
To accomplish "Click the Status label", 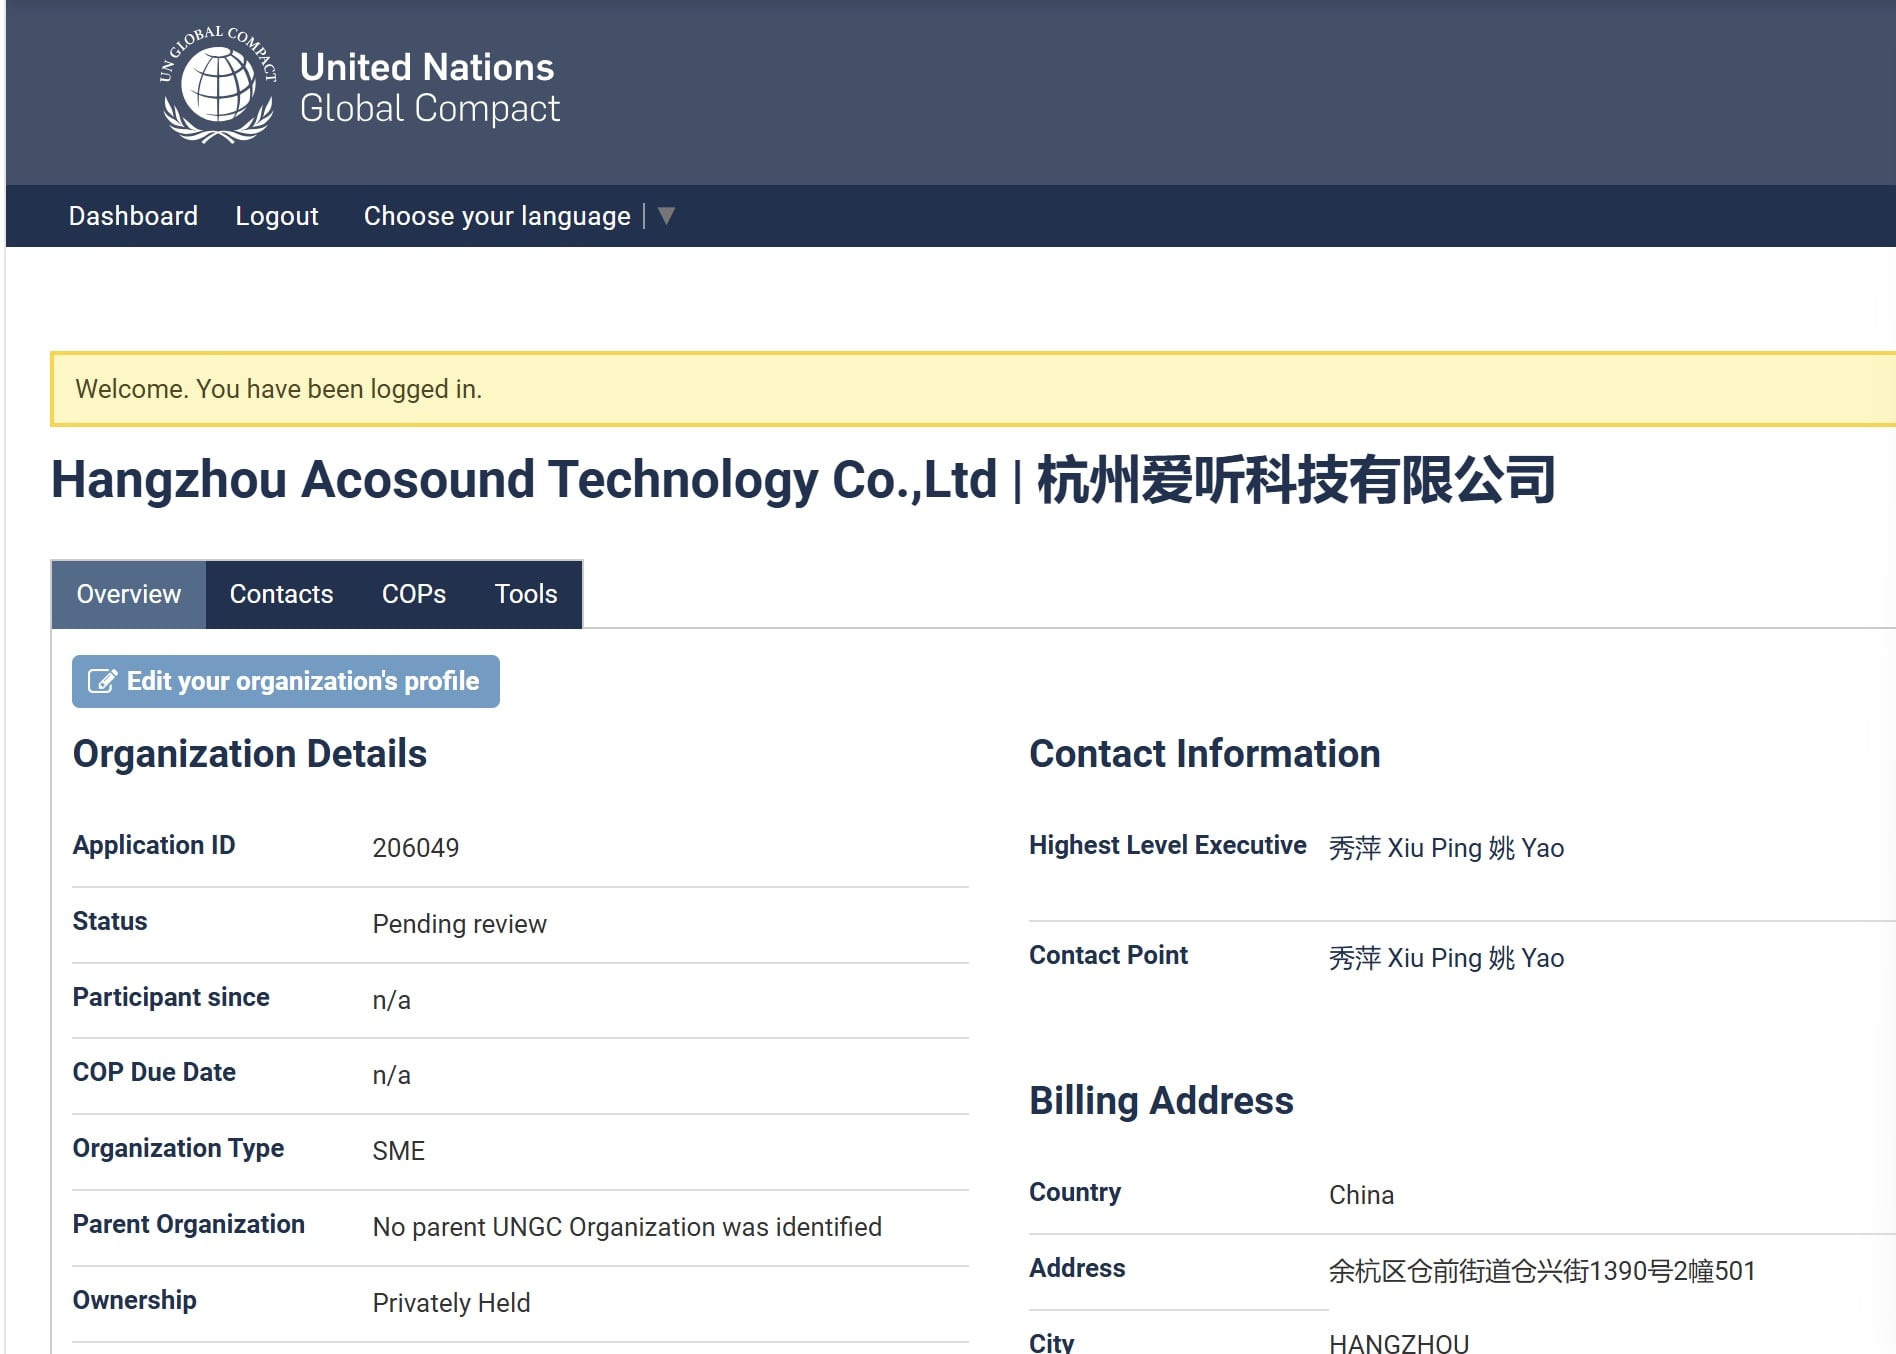I will 110,921.
